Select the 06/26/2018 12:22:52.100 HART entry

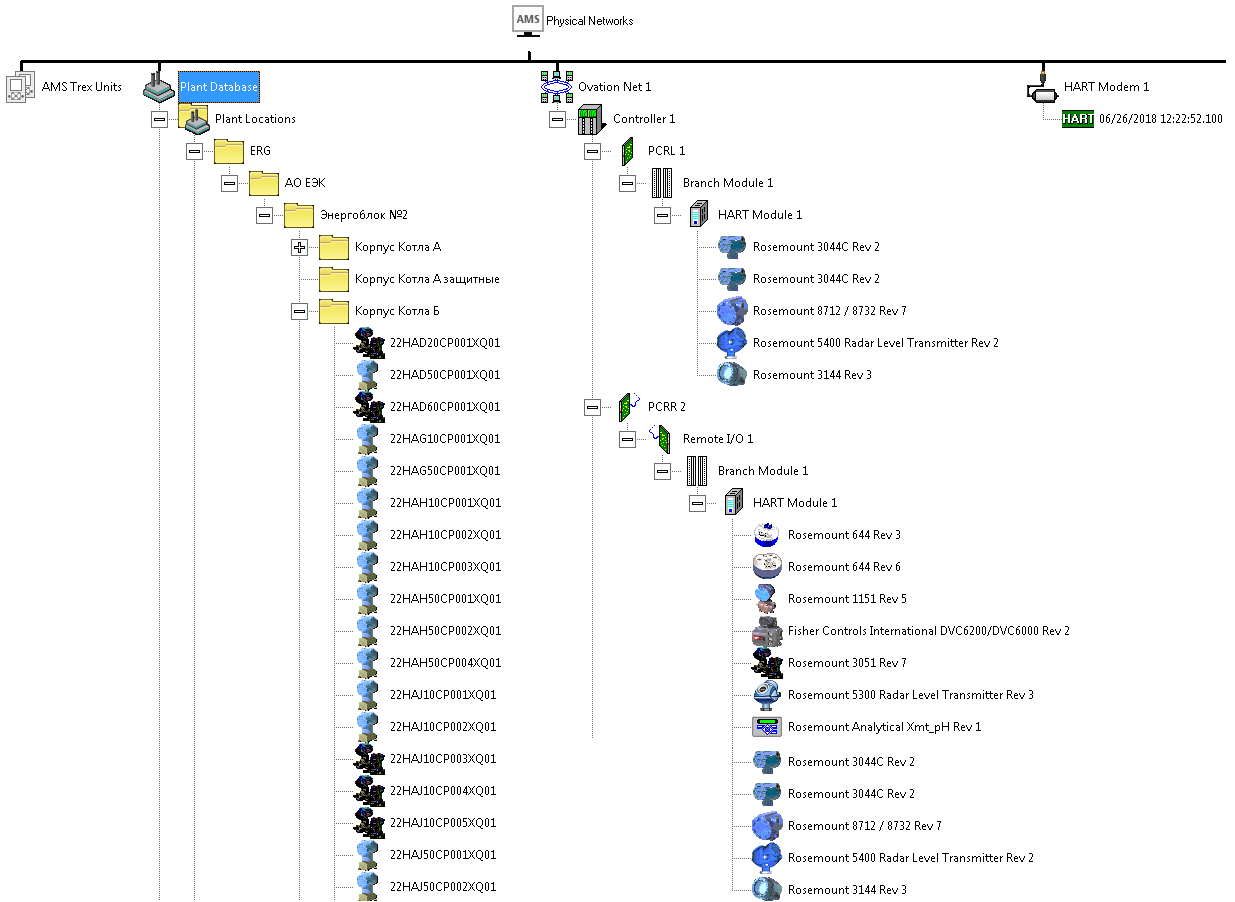(x=1160, y=119)
